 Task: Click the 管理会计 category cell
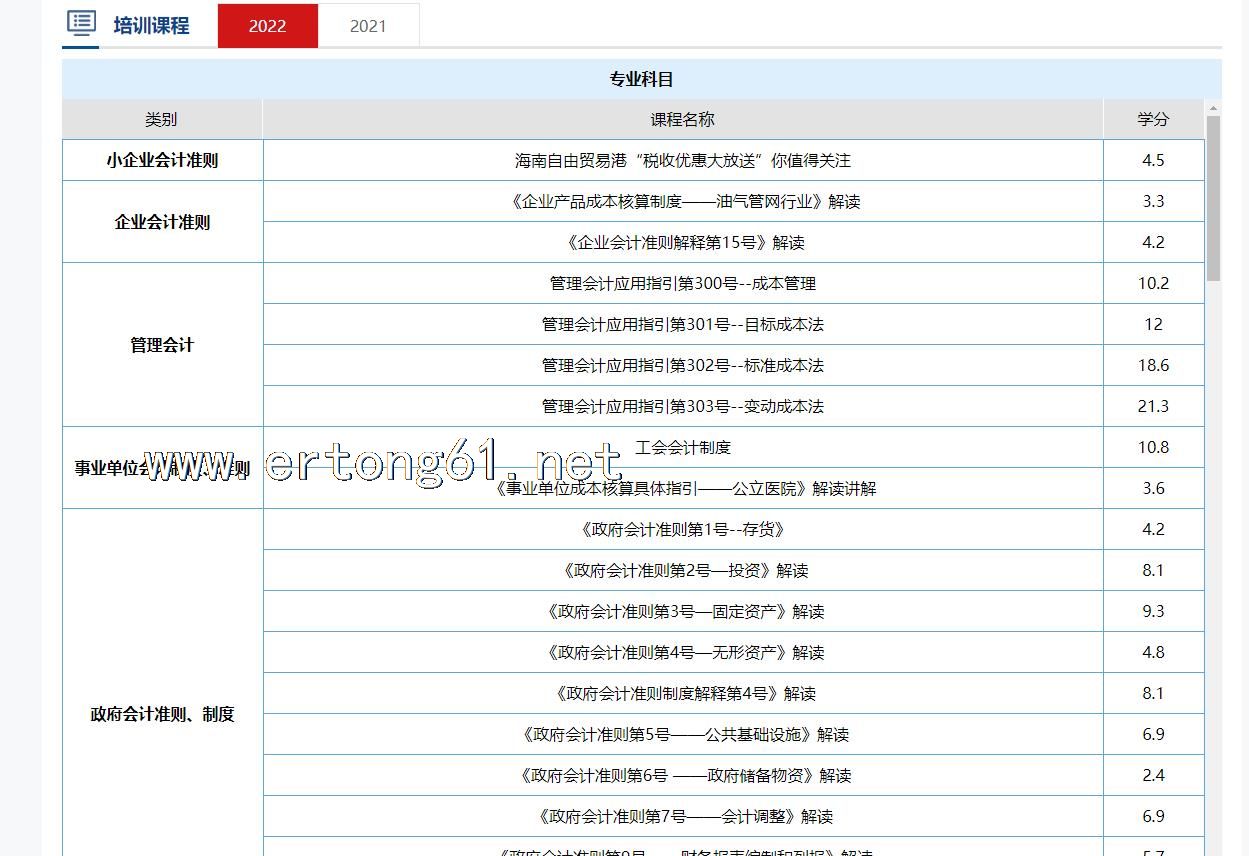162,345
